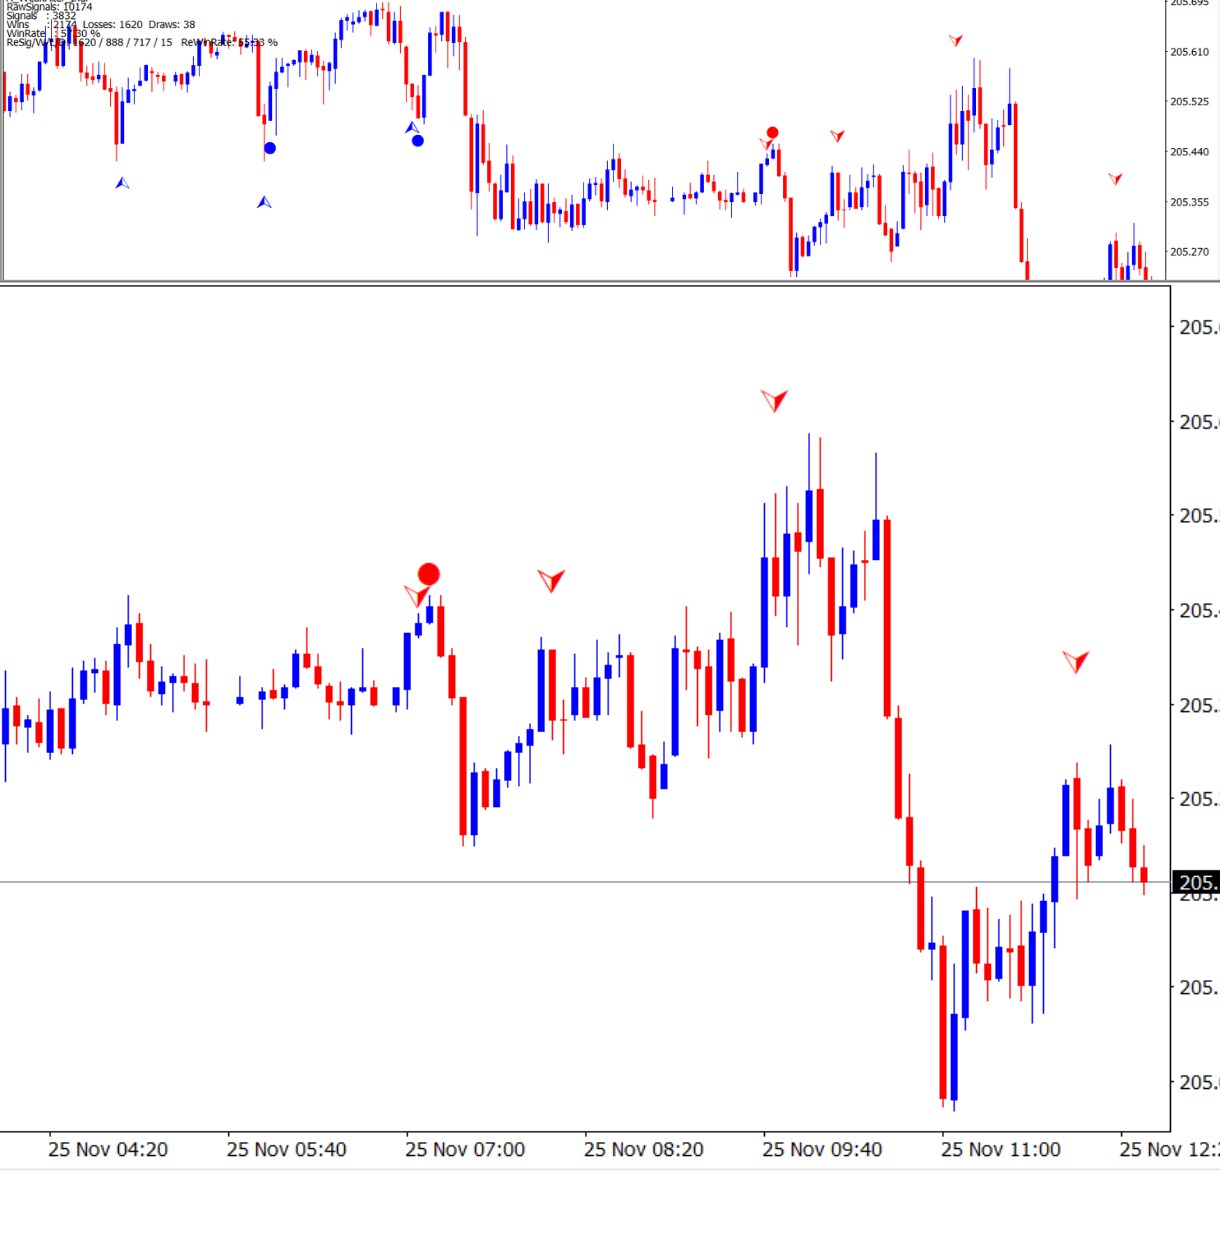Click the rightmost blue dot in the upper chart
Viewport: 1220px width, 1240px height.
pos(418,141)
